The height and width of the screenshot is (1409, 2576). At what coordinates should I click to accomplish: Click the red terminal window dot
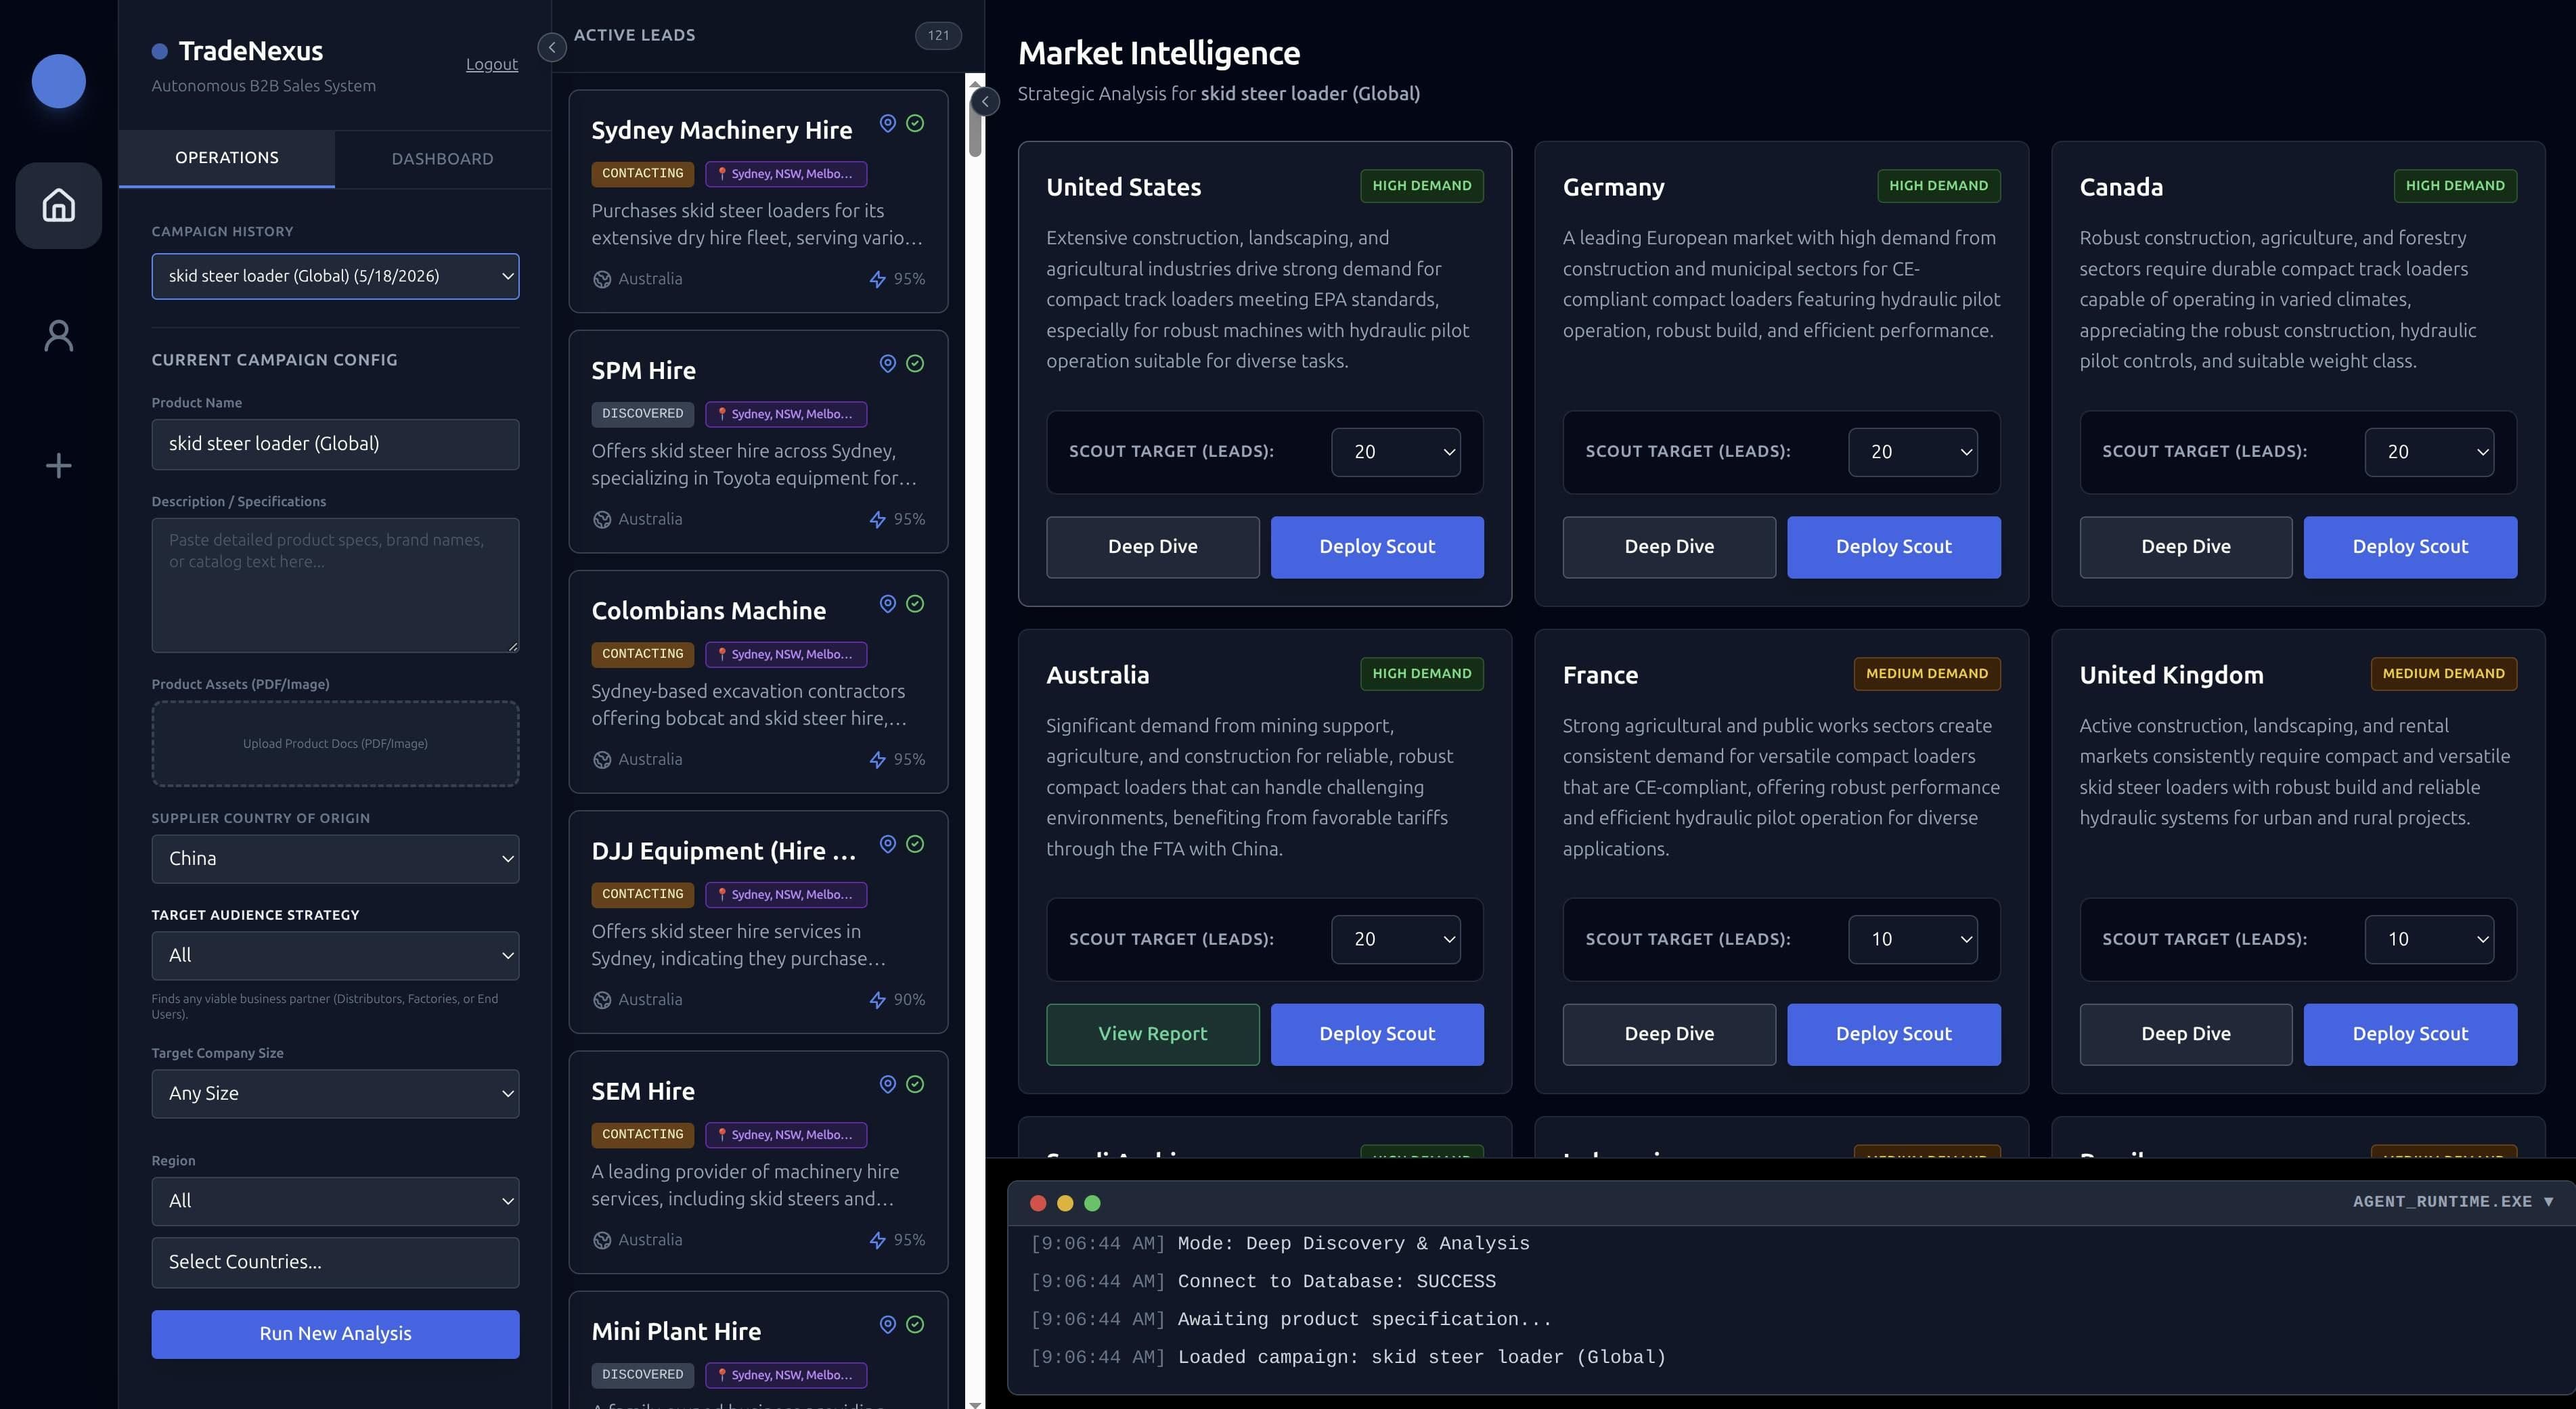tap(1038, 1203)
